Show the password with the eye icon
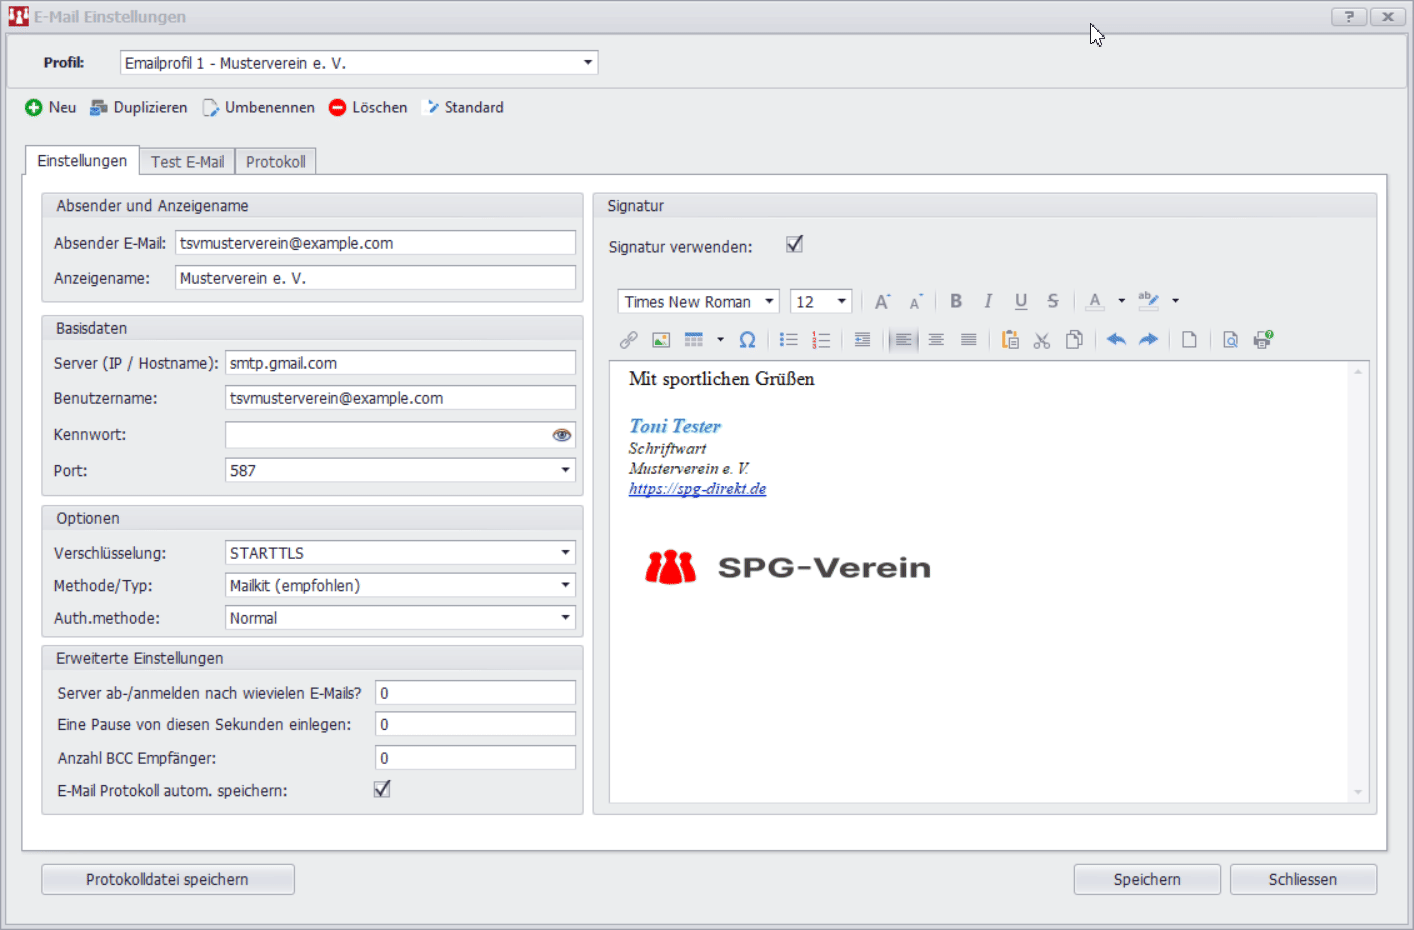The width and height of the screenshot is (1414, 930). point(562,435)
